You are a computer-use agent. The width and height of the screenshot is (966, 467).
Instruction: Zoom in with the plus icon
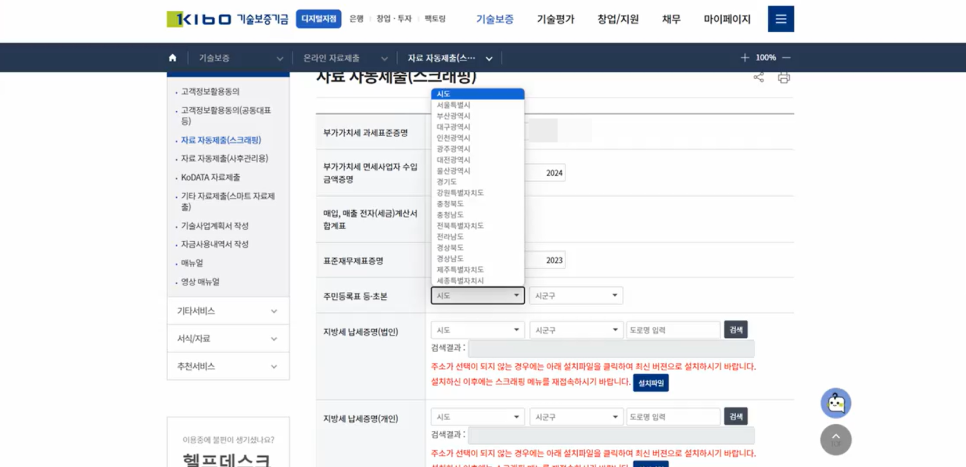(744, 58)
